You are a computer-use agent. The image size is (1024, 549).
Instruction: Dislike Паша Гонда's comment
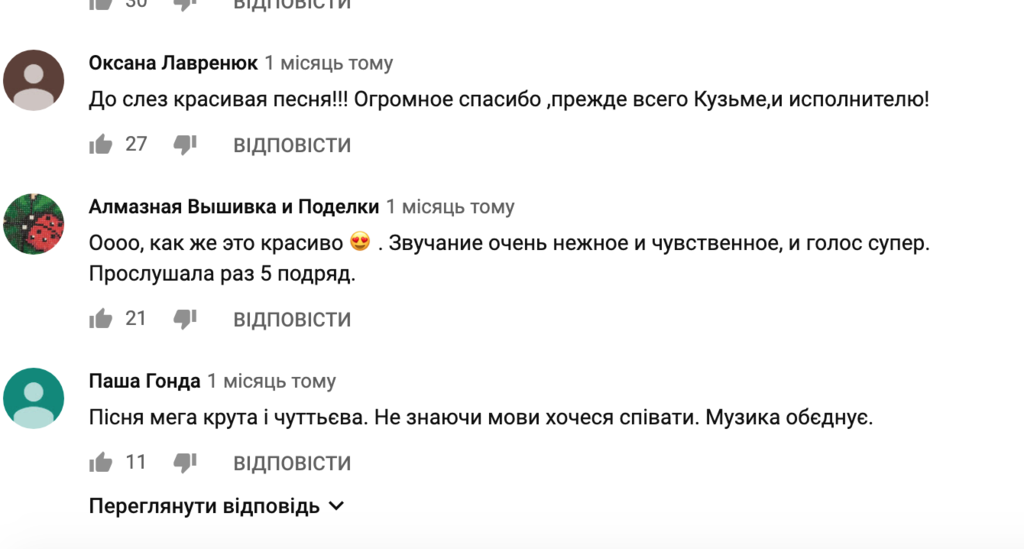(185, 463)
